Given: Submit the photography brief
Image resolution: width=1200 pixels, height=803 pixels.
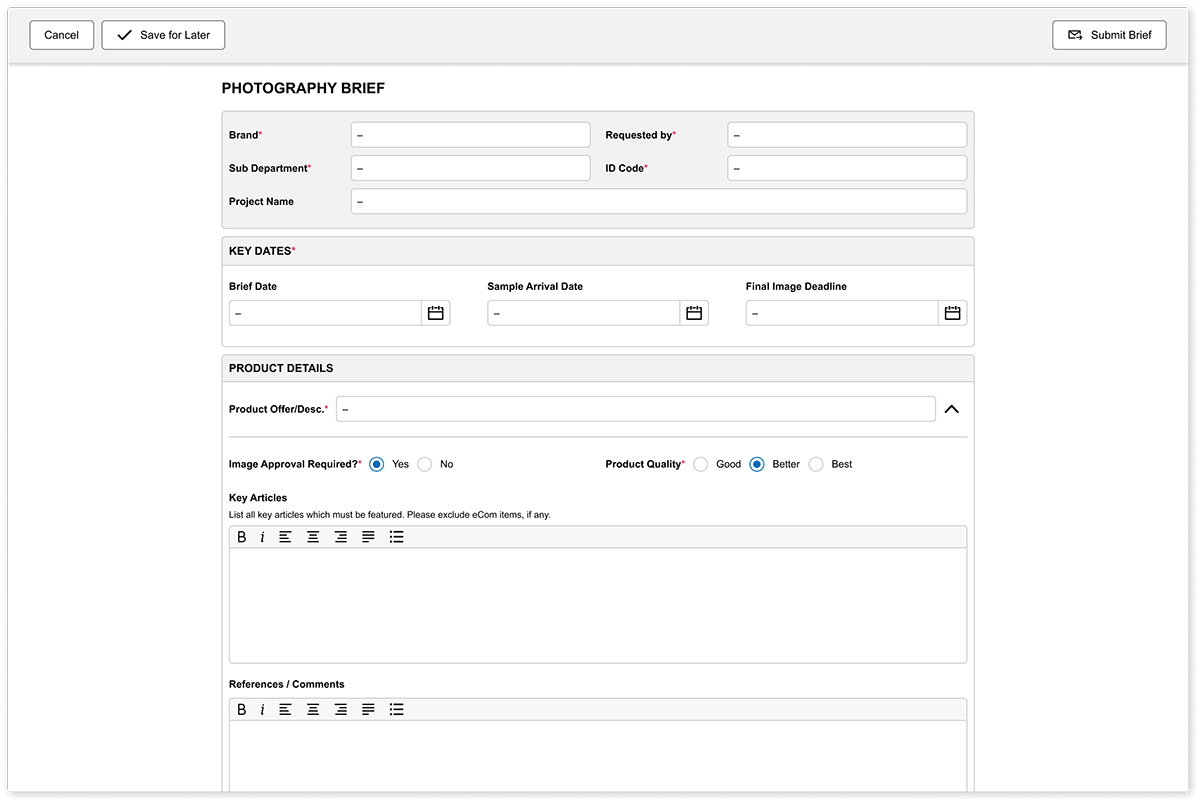Looking at the screenshot, I should pos(1109,34).
